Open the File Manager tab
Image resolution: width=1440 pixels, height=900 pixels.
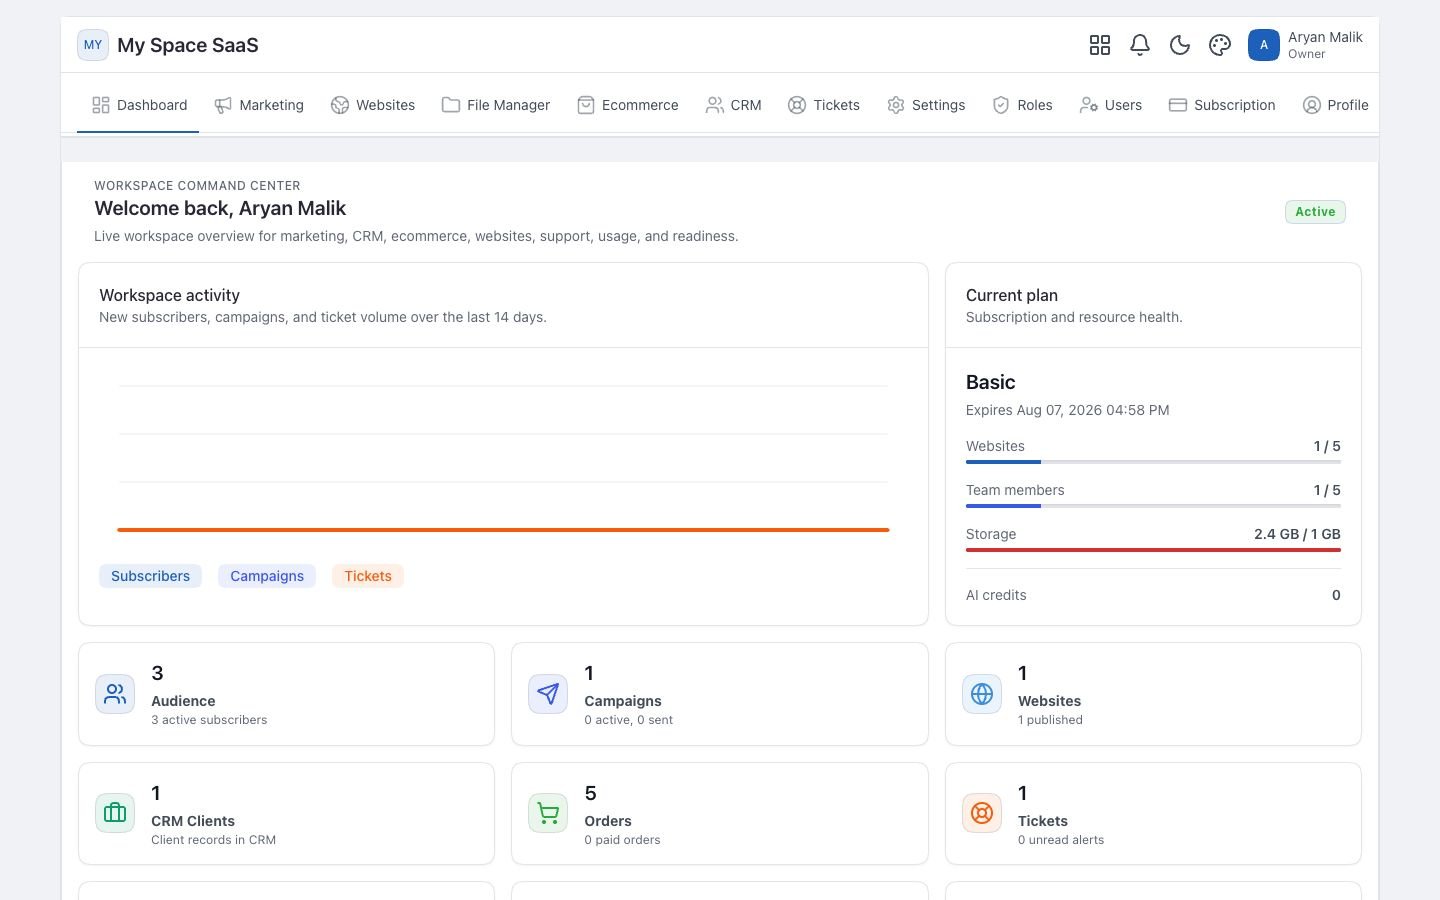[x=496, y=105]
